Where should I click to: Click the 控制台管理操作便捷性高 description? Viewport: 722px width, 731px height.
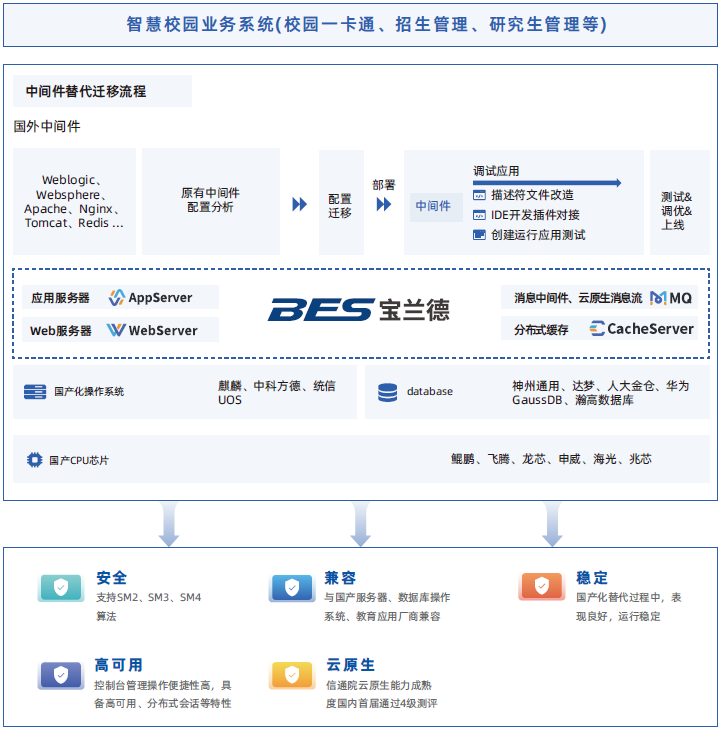(163, 694)
